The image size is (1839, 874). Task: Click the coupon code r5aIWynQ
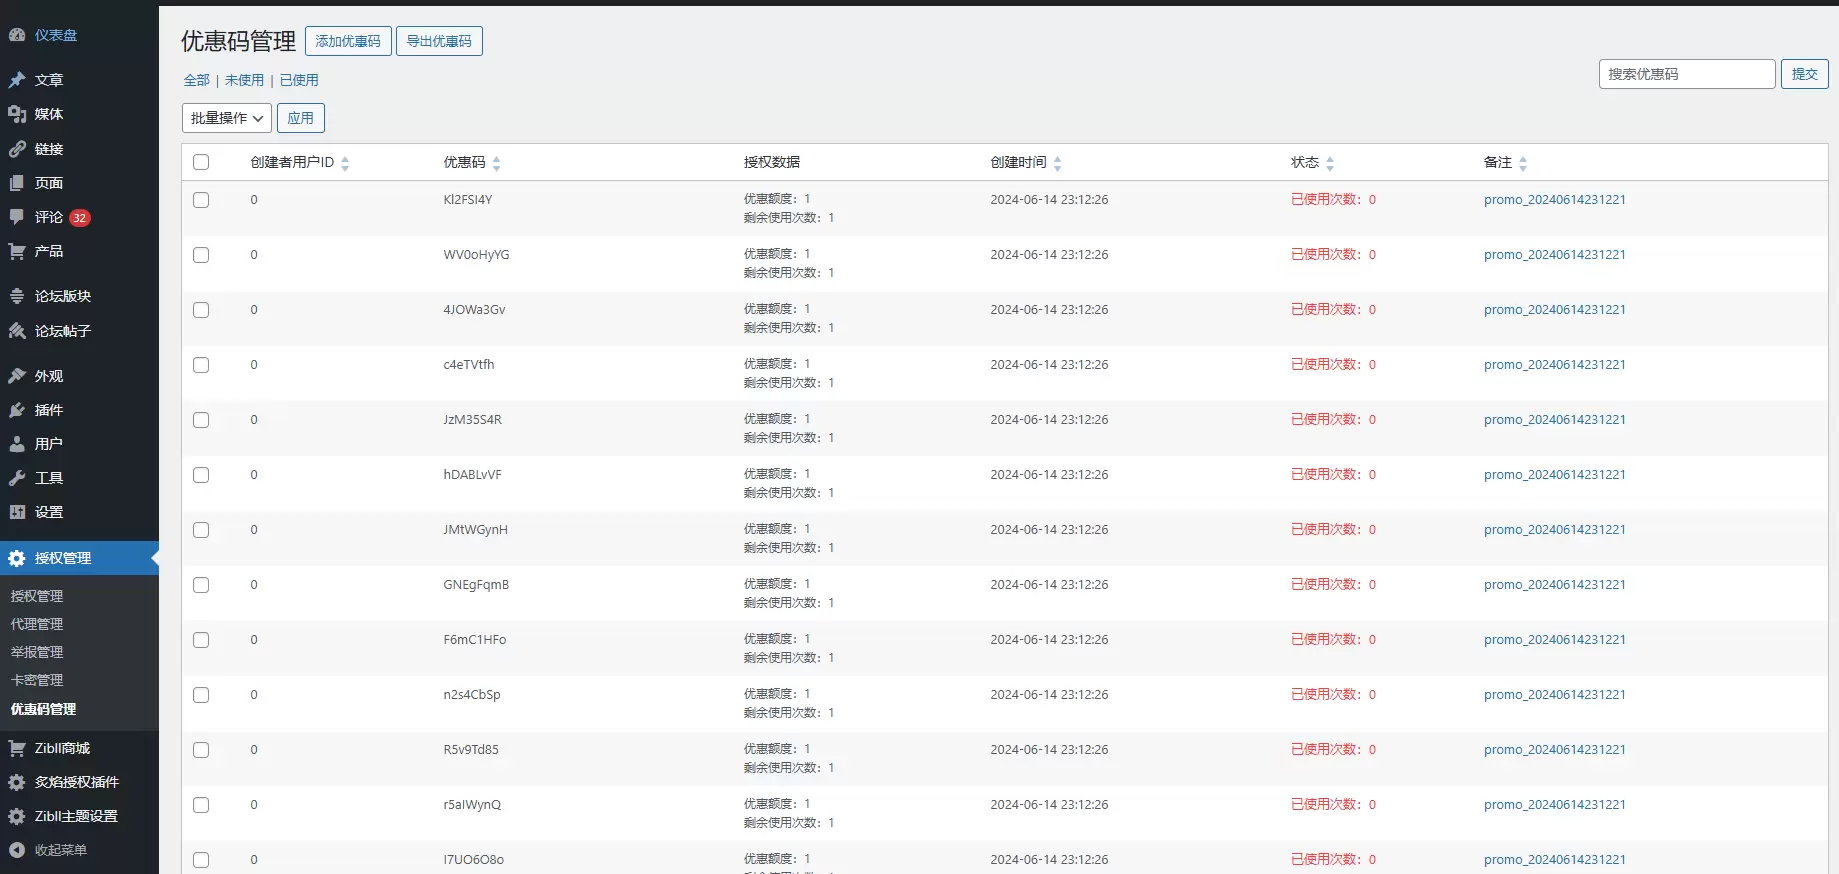tap(472, 805)
